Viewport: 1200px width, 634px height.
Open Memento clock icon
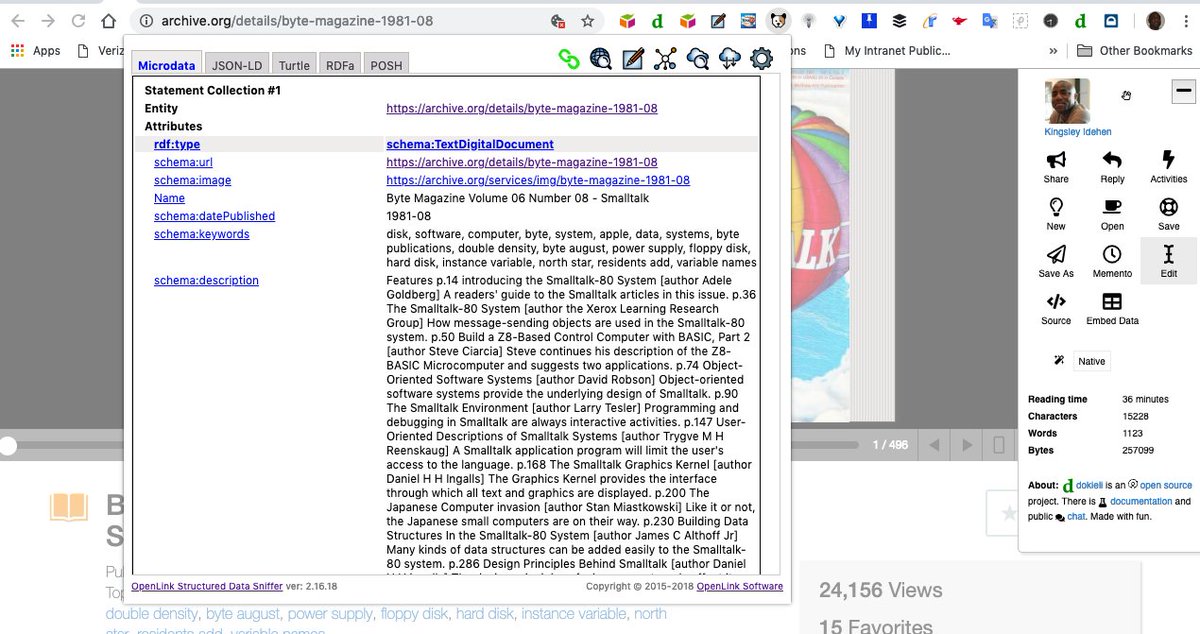1112,254
